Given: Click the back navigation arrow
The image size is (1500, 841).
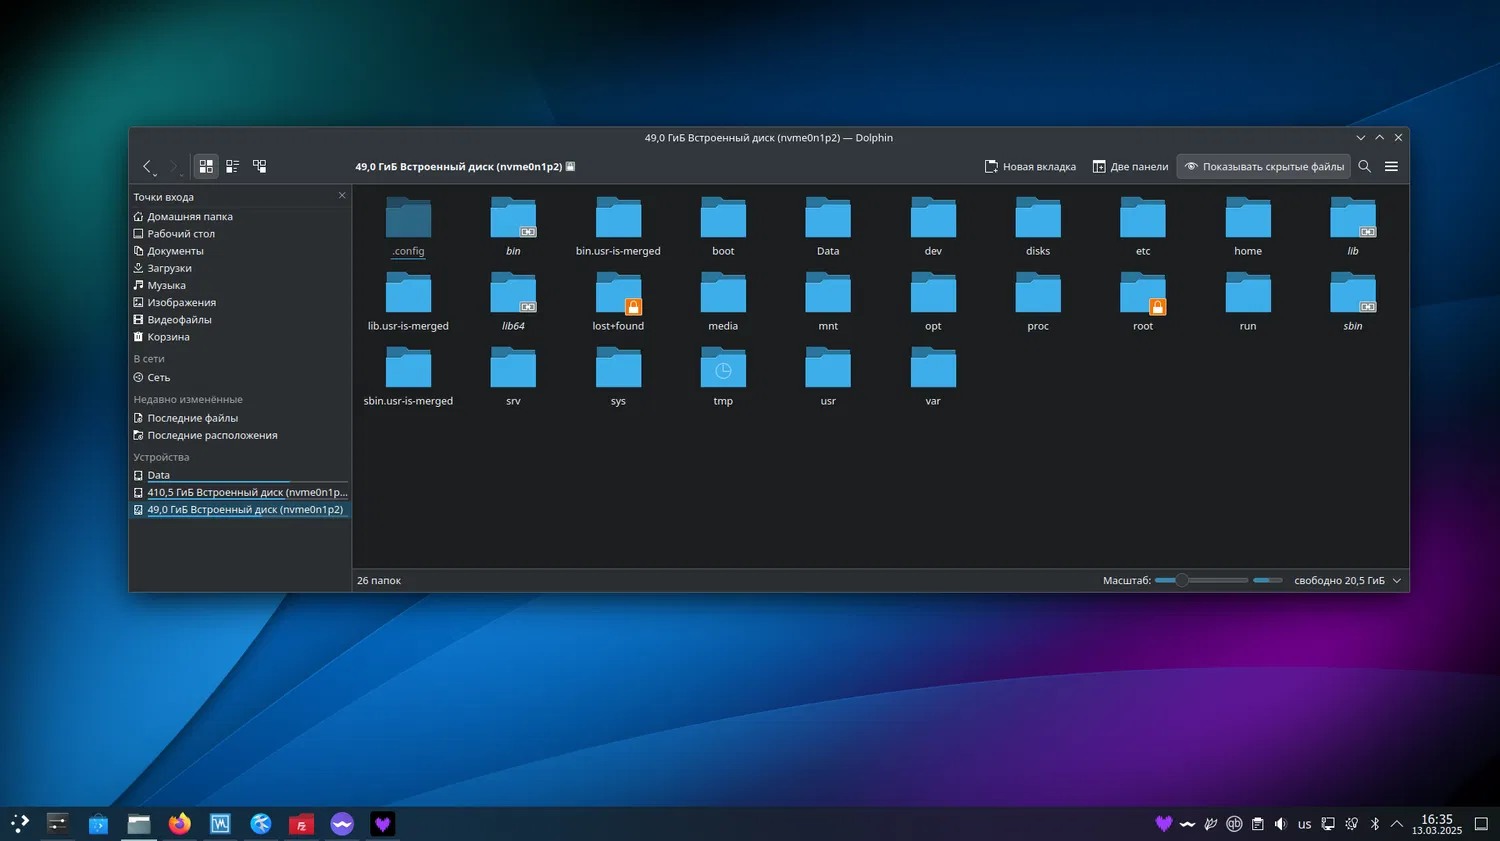Looking at the screenshot, I should 147,166.
